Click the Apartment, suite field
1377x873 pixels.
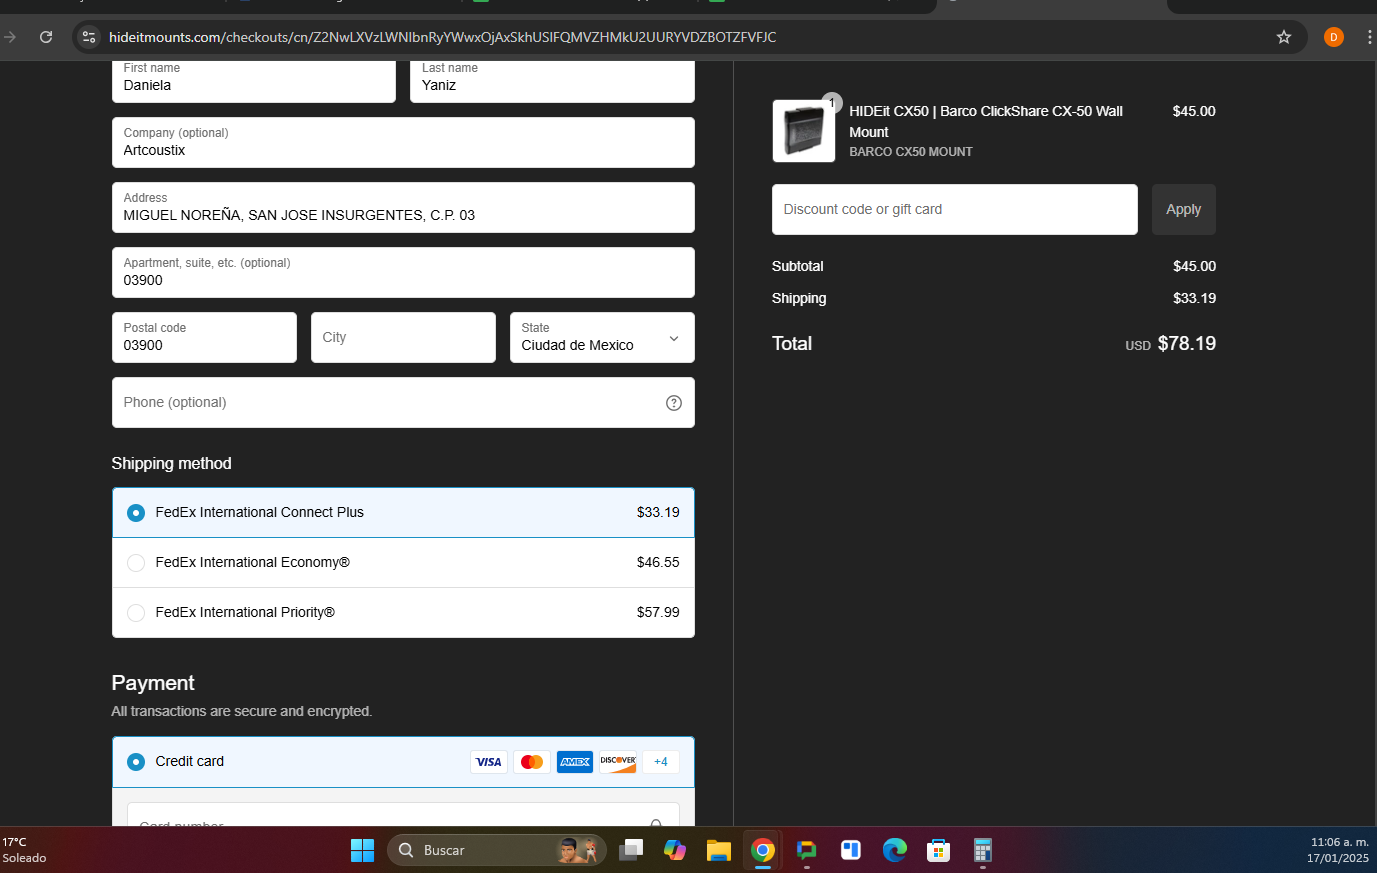coord(403,273)
